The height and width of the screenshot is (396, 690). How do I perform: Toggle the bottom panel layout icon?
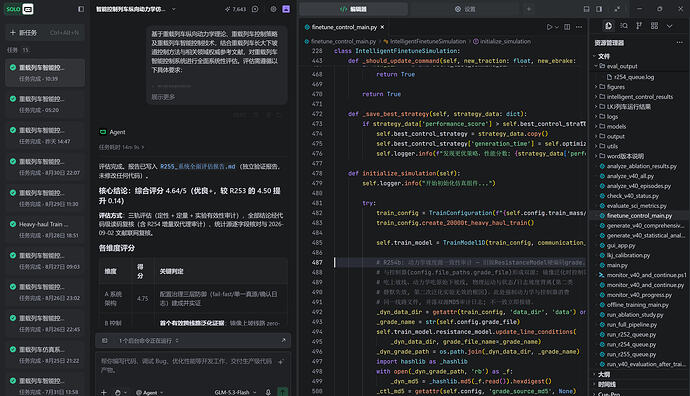click(586, 9)
